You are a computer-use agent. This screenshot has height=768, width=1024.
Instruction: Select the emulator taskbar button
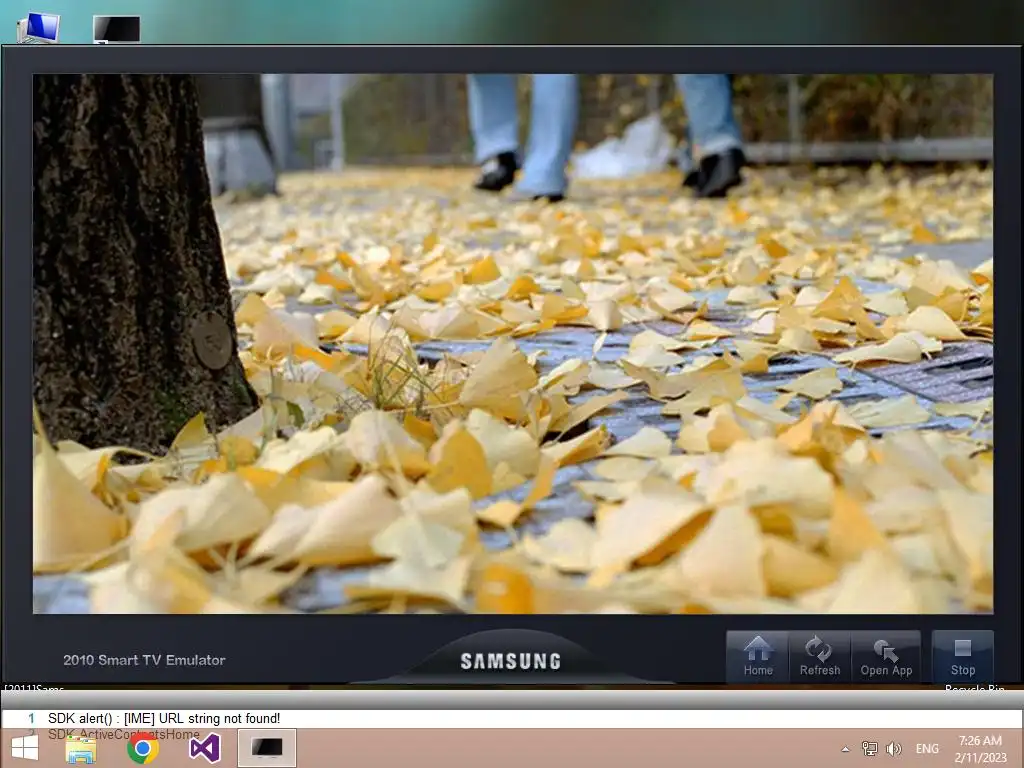click(x=266, y=748)
